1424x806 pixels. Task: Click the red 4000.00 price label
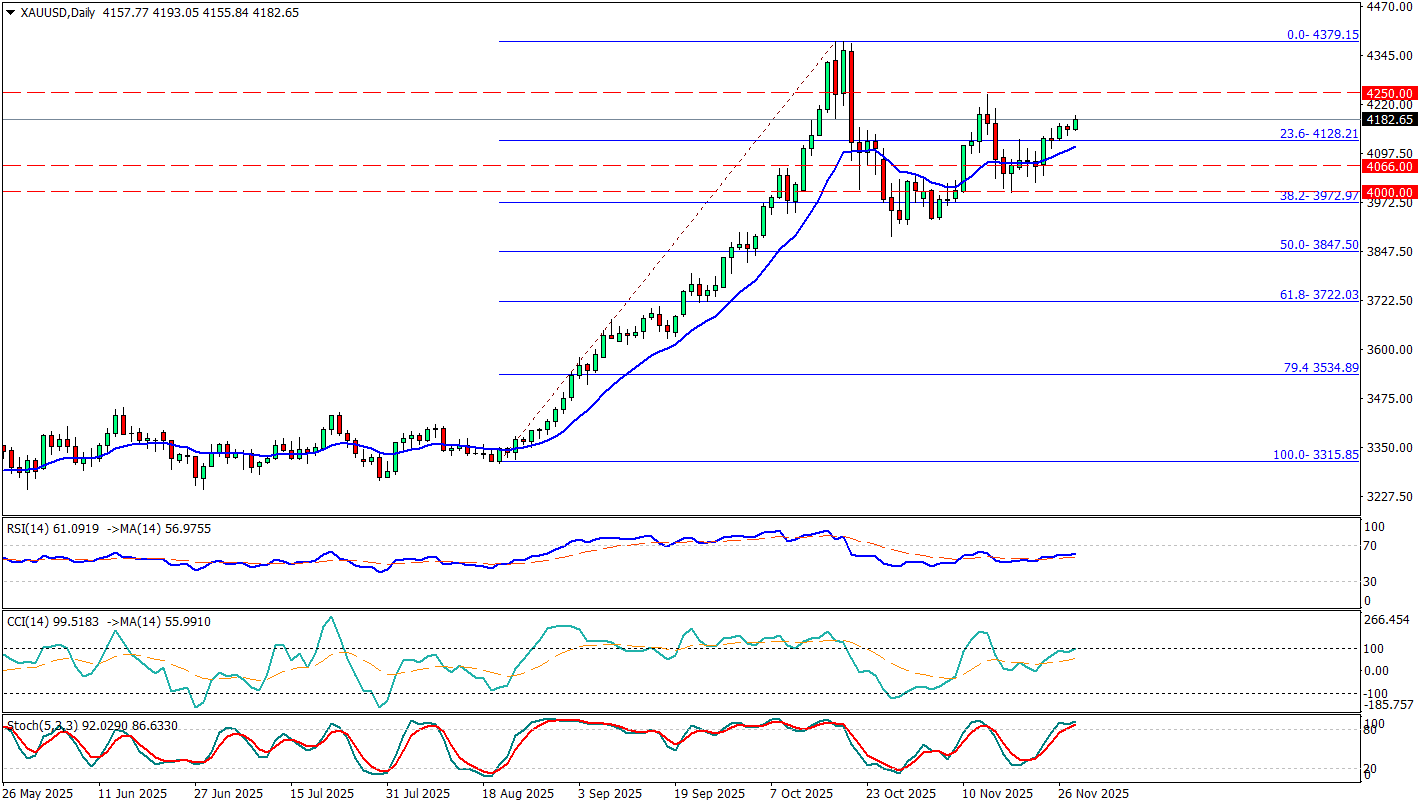click(1391, 192)
